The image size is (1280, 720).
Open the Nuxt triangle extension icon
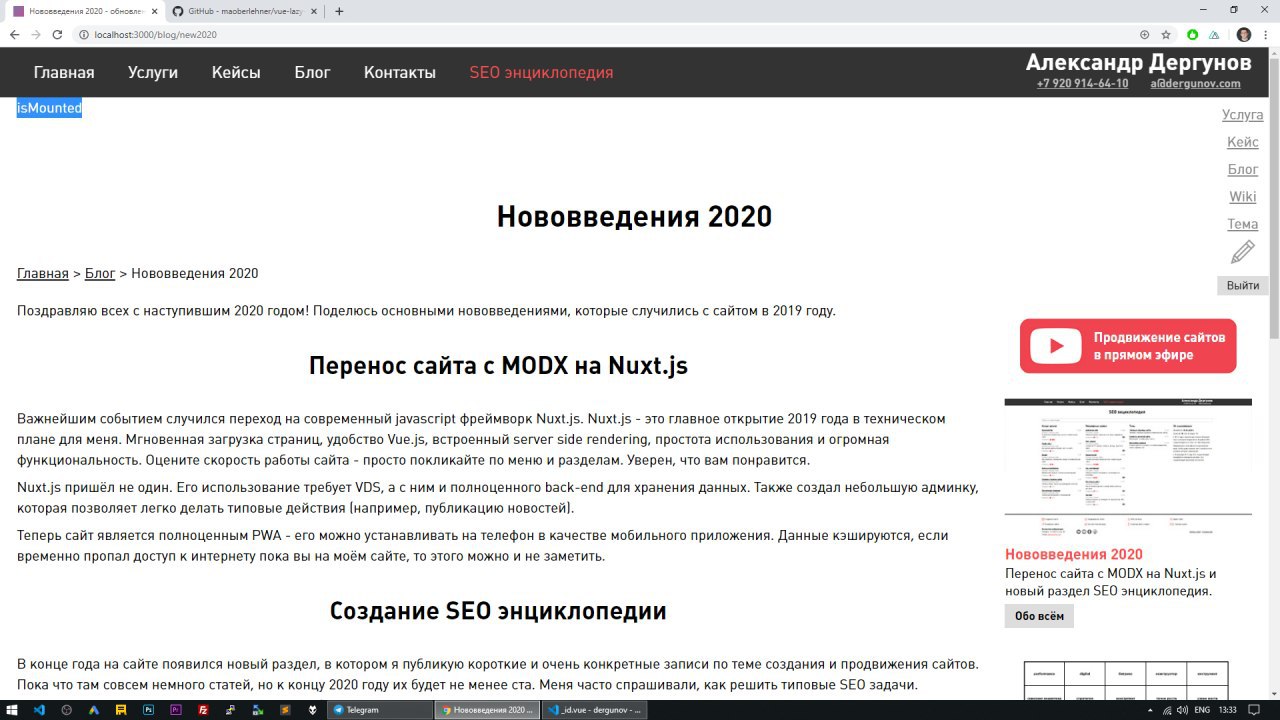tap(1214, 34)
